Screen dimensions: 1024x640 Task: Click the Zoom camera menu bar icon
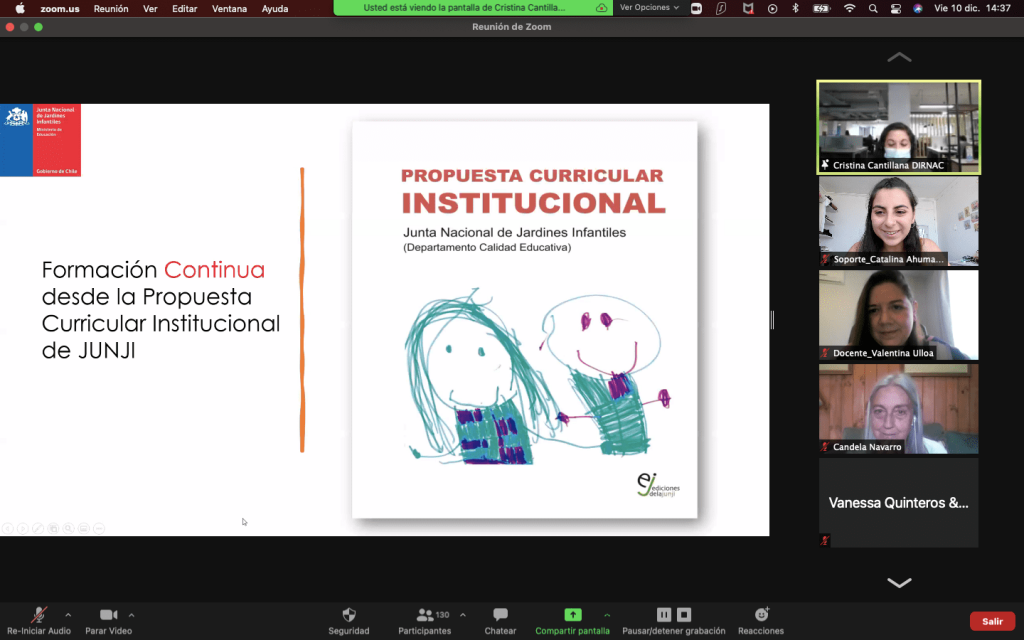pyautogui.click(x=696, y=8)
